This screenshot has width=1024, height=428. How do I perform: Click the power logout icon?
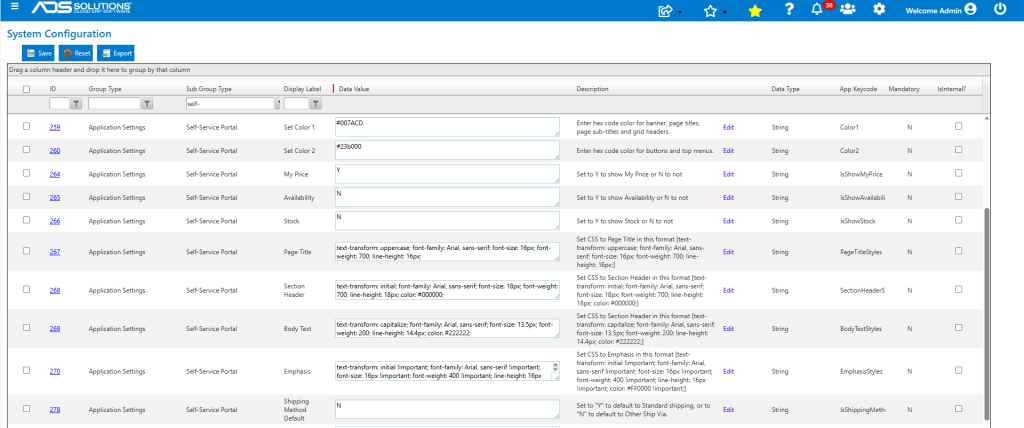point(1000,9)
